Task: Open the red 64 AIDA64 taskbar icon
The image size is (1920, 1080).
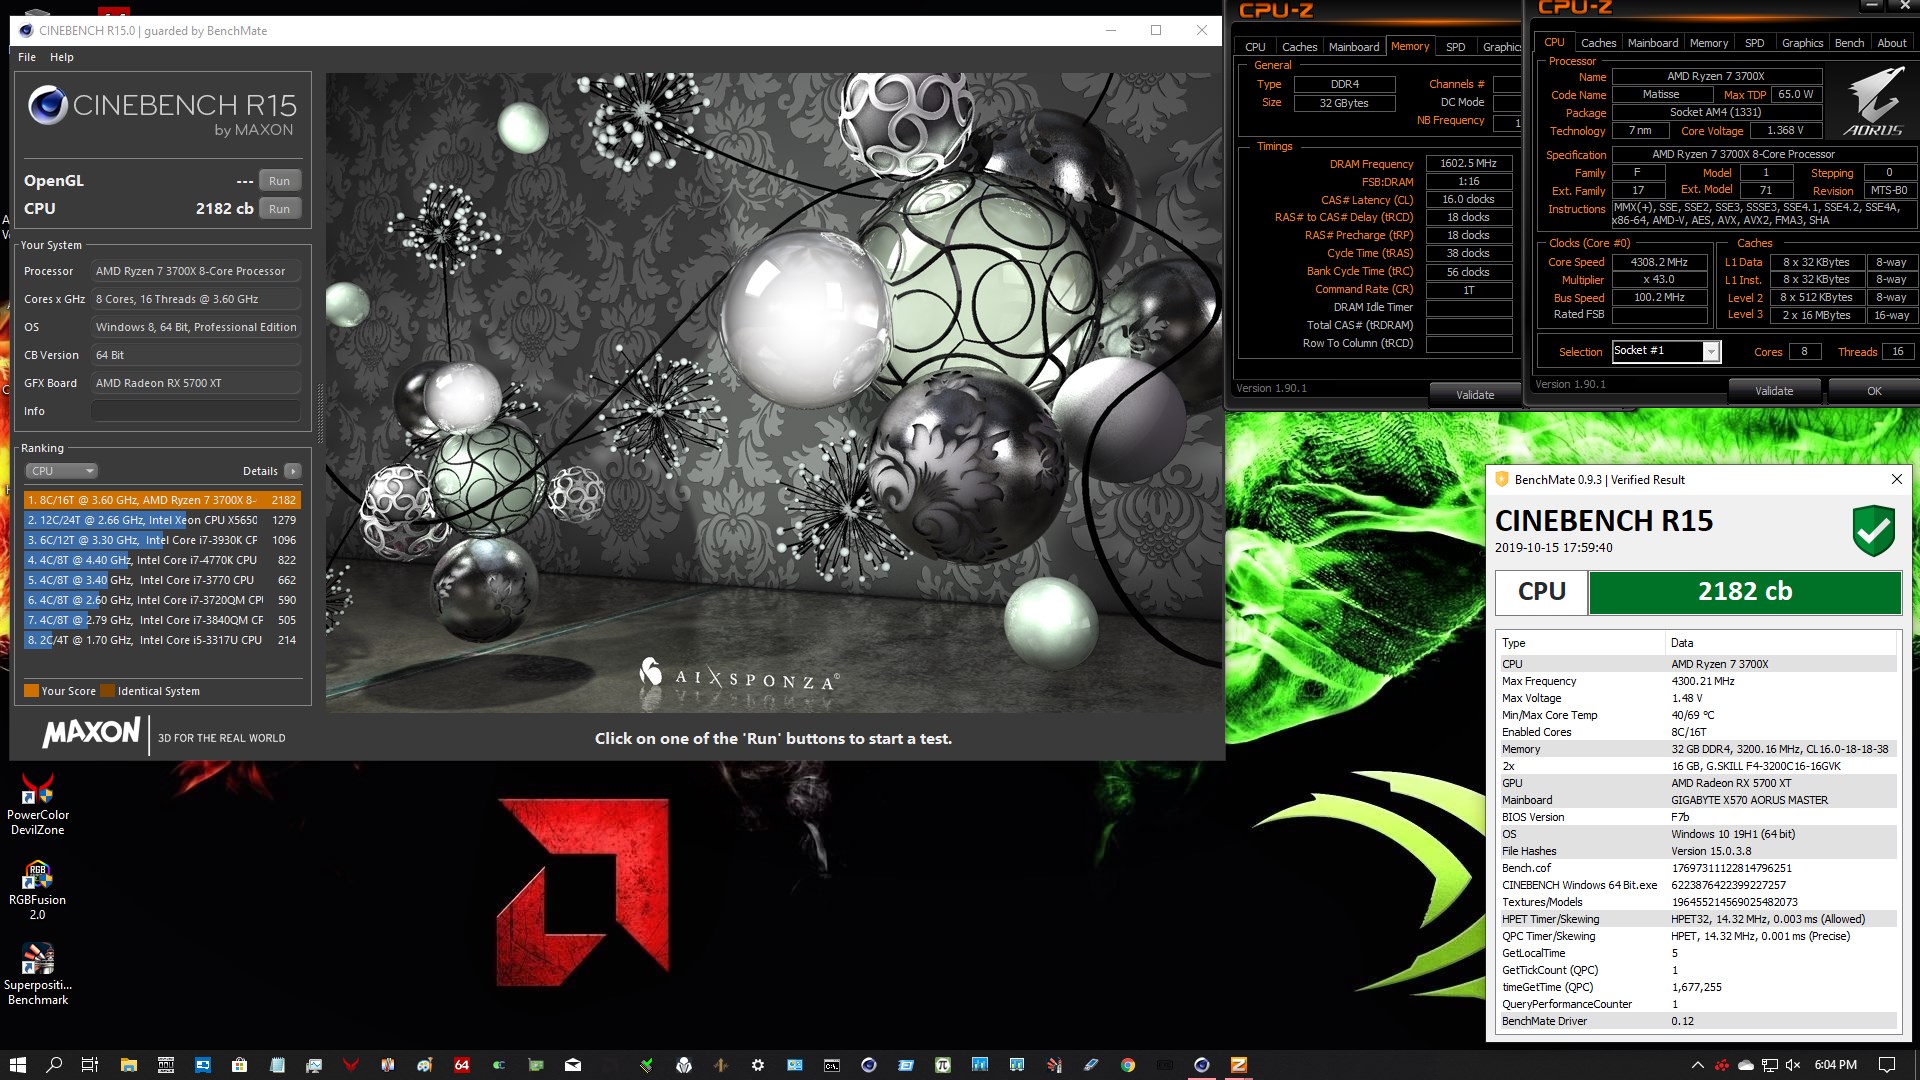Action: [x=461, y=1065]
